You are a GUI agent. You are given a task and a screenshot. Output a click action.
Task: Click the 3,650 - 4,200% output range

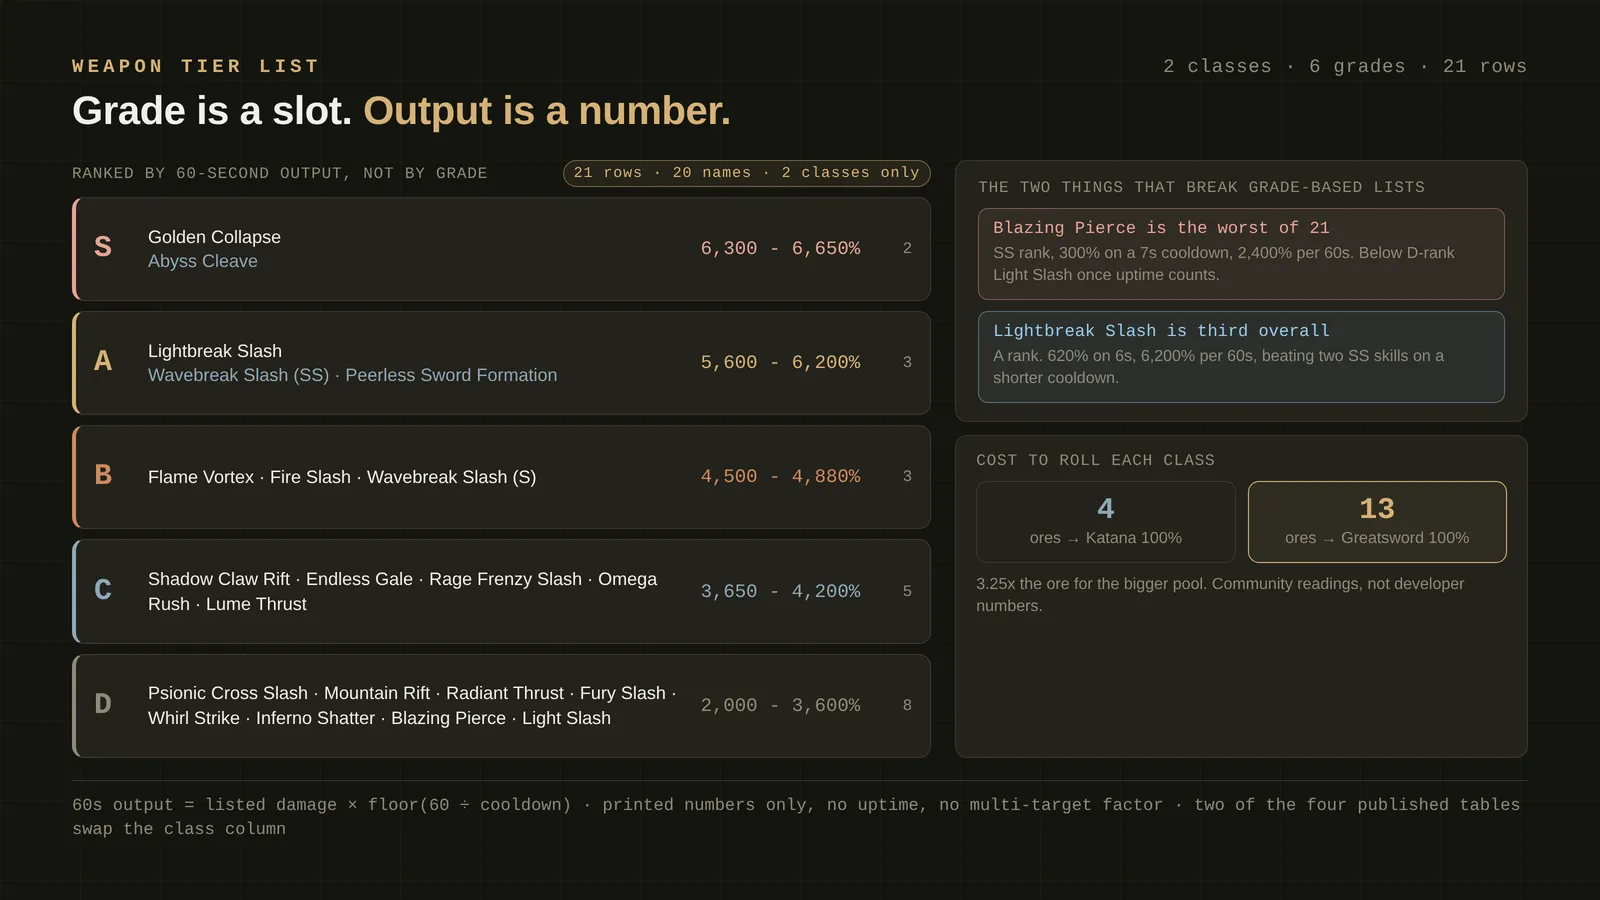pyautogui.click(x=780, y=591)
